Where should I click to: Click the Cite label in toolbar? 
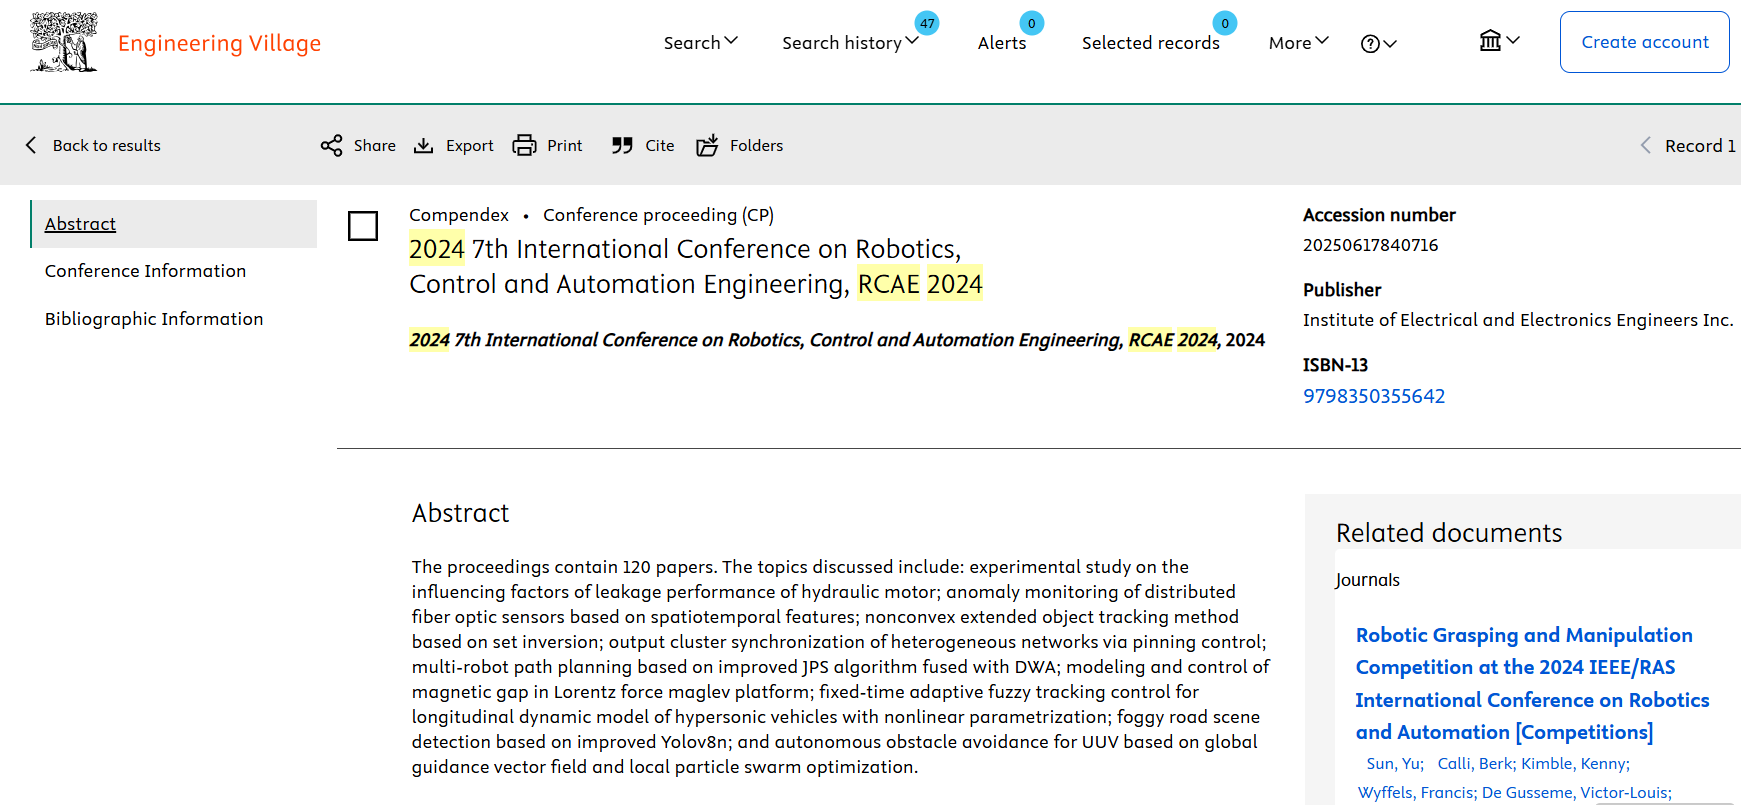click(x=660, y=146)
